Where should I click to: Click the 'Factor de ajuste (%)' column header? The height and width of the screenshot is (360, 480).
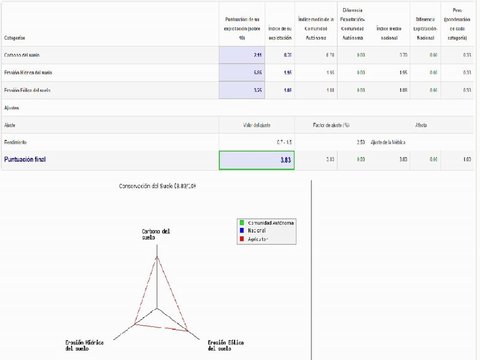click(x=331, y=125)
